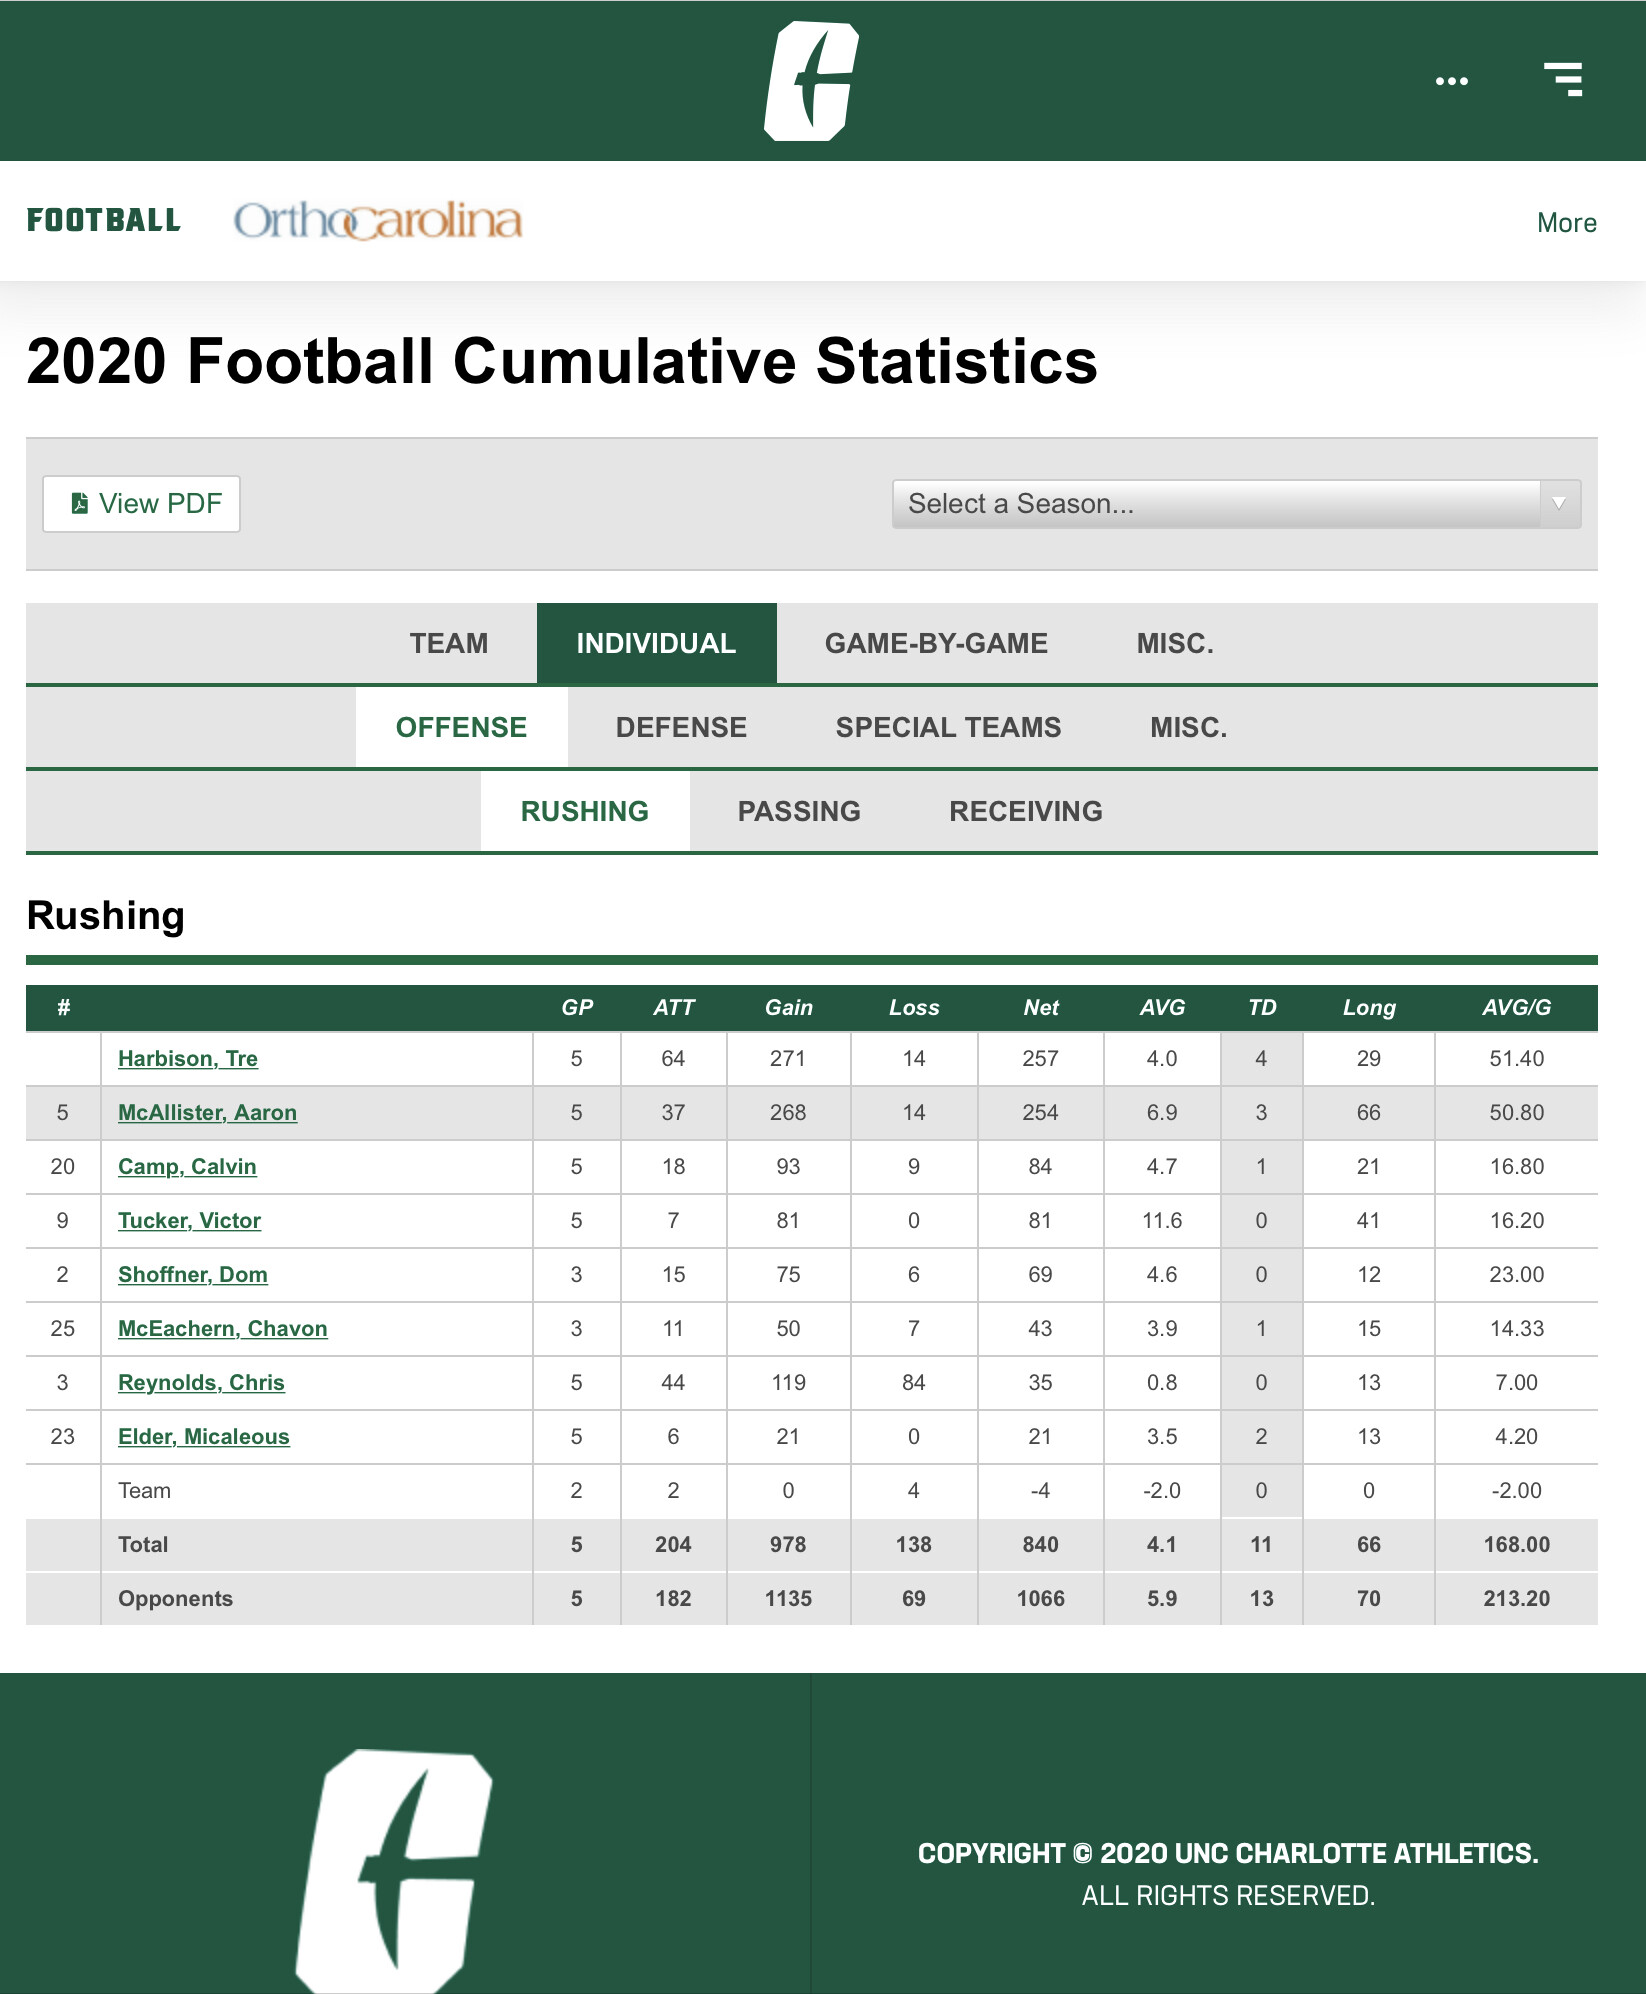This screenshot has width=1646, height=1994.
Task: Click the OrthoCarolina sponsor logo
Action: [x=378, y=221]
